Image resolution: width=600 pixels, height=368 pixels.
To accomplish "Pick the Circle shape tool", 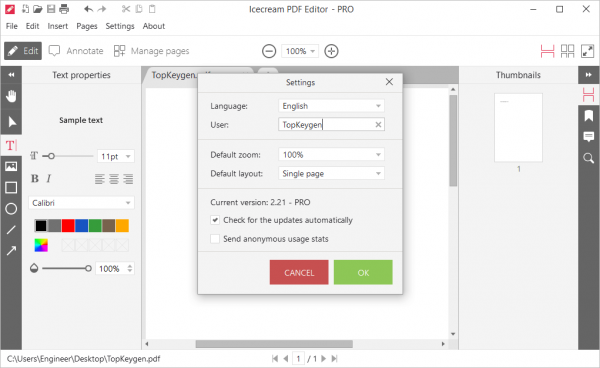I will click(x=11, y=208).
